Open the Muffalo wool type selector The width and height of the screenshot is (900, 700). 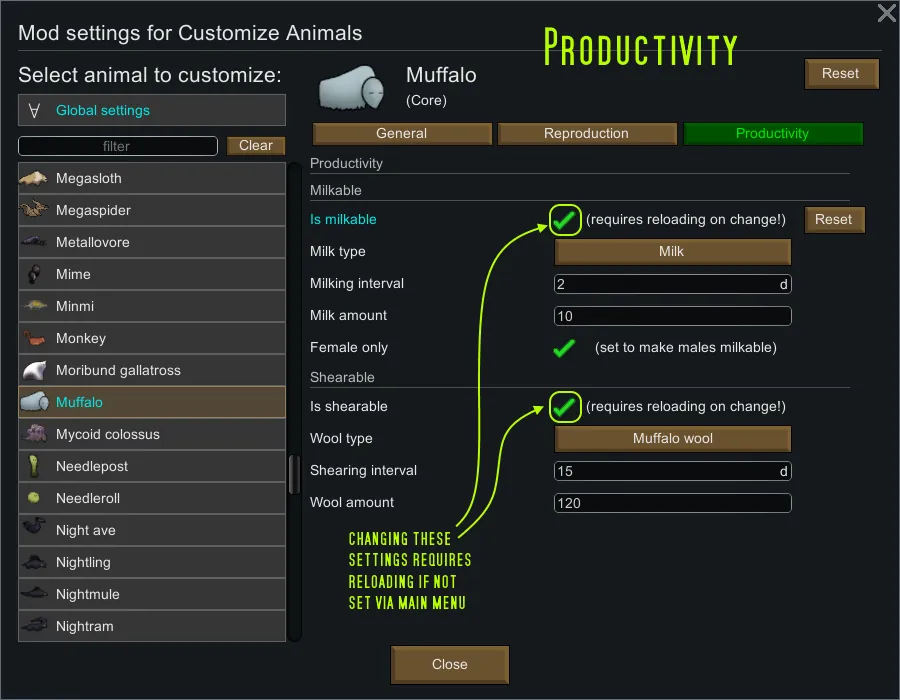point(672,439)
